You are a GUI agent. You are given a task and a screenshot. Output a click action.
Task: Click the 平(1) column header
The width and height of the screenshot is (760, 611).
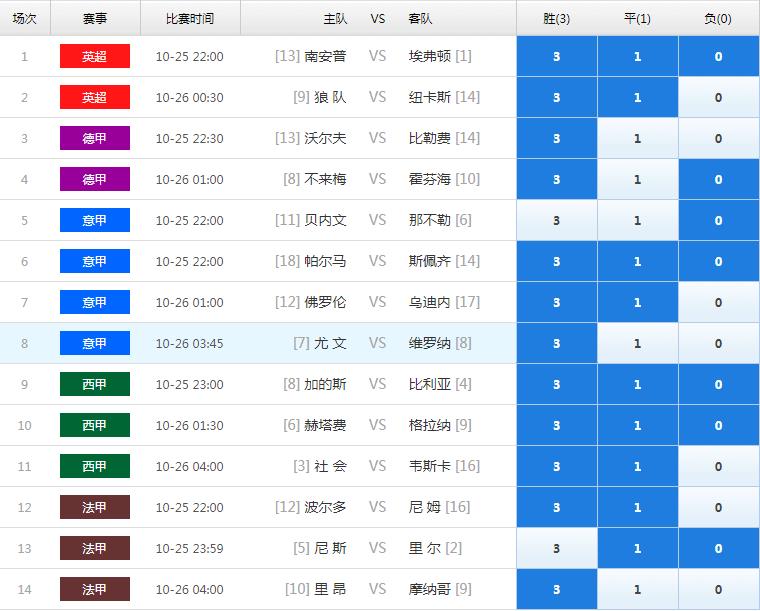pos(637,18)
